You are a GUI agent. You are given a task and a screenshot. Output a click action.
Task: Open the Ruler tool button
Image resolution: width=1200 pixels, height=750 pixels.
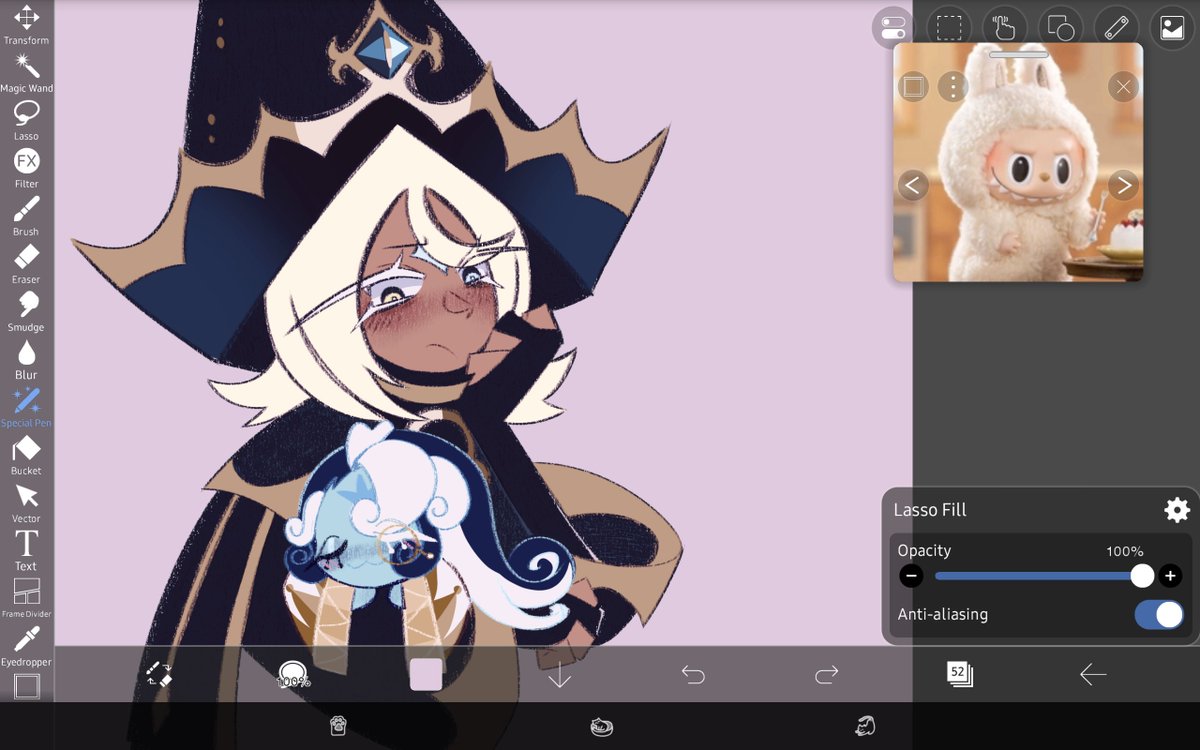pyautogui.click(x=1116, y=27)
